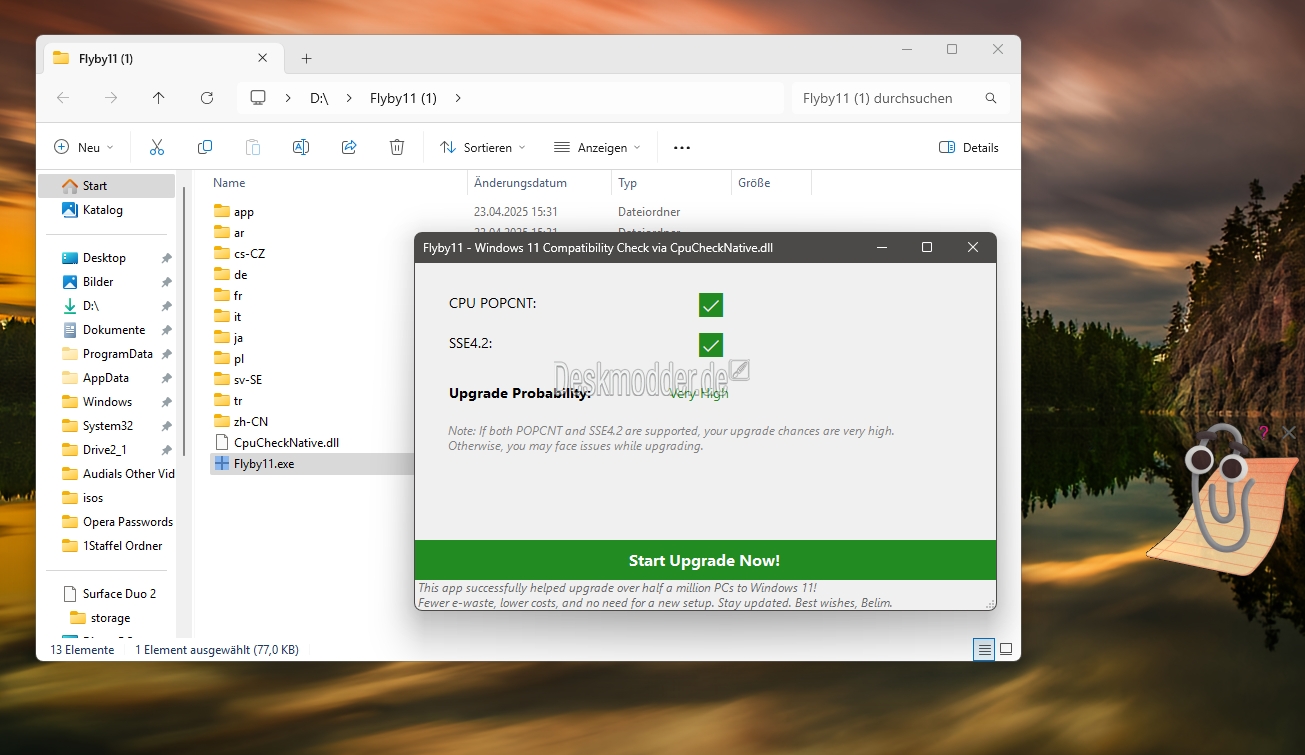Viewport: 1305px width, 755px height.
Task: Maximize the Flyby11 compatibility check window
Action: (927, 247)
